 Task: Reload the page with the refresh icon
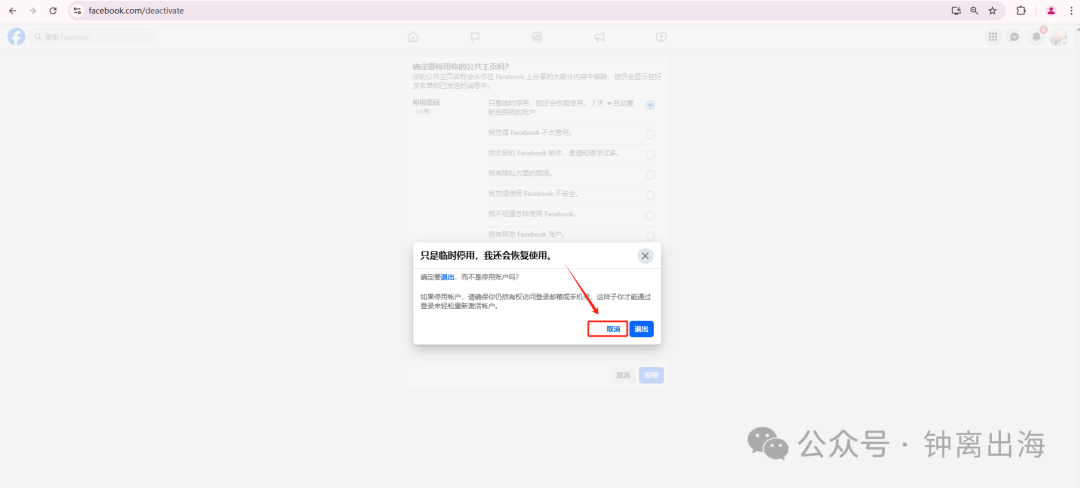click(53, 11)
